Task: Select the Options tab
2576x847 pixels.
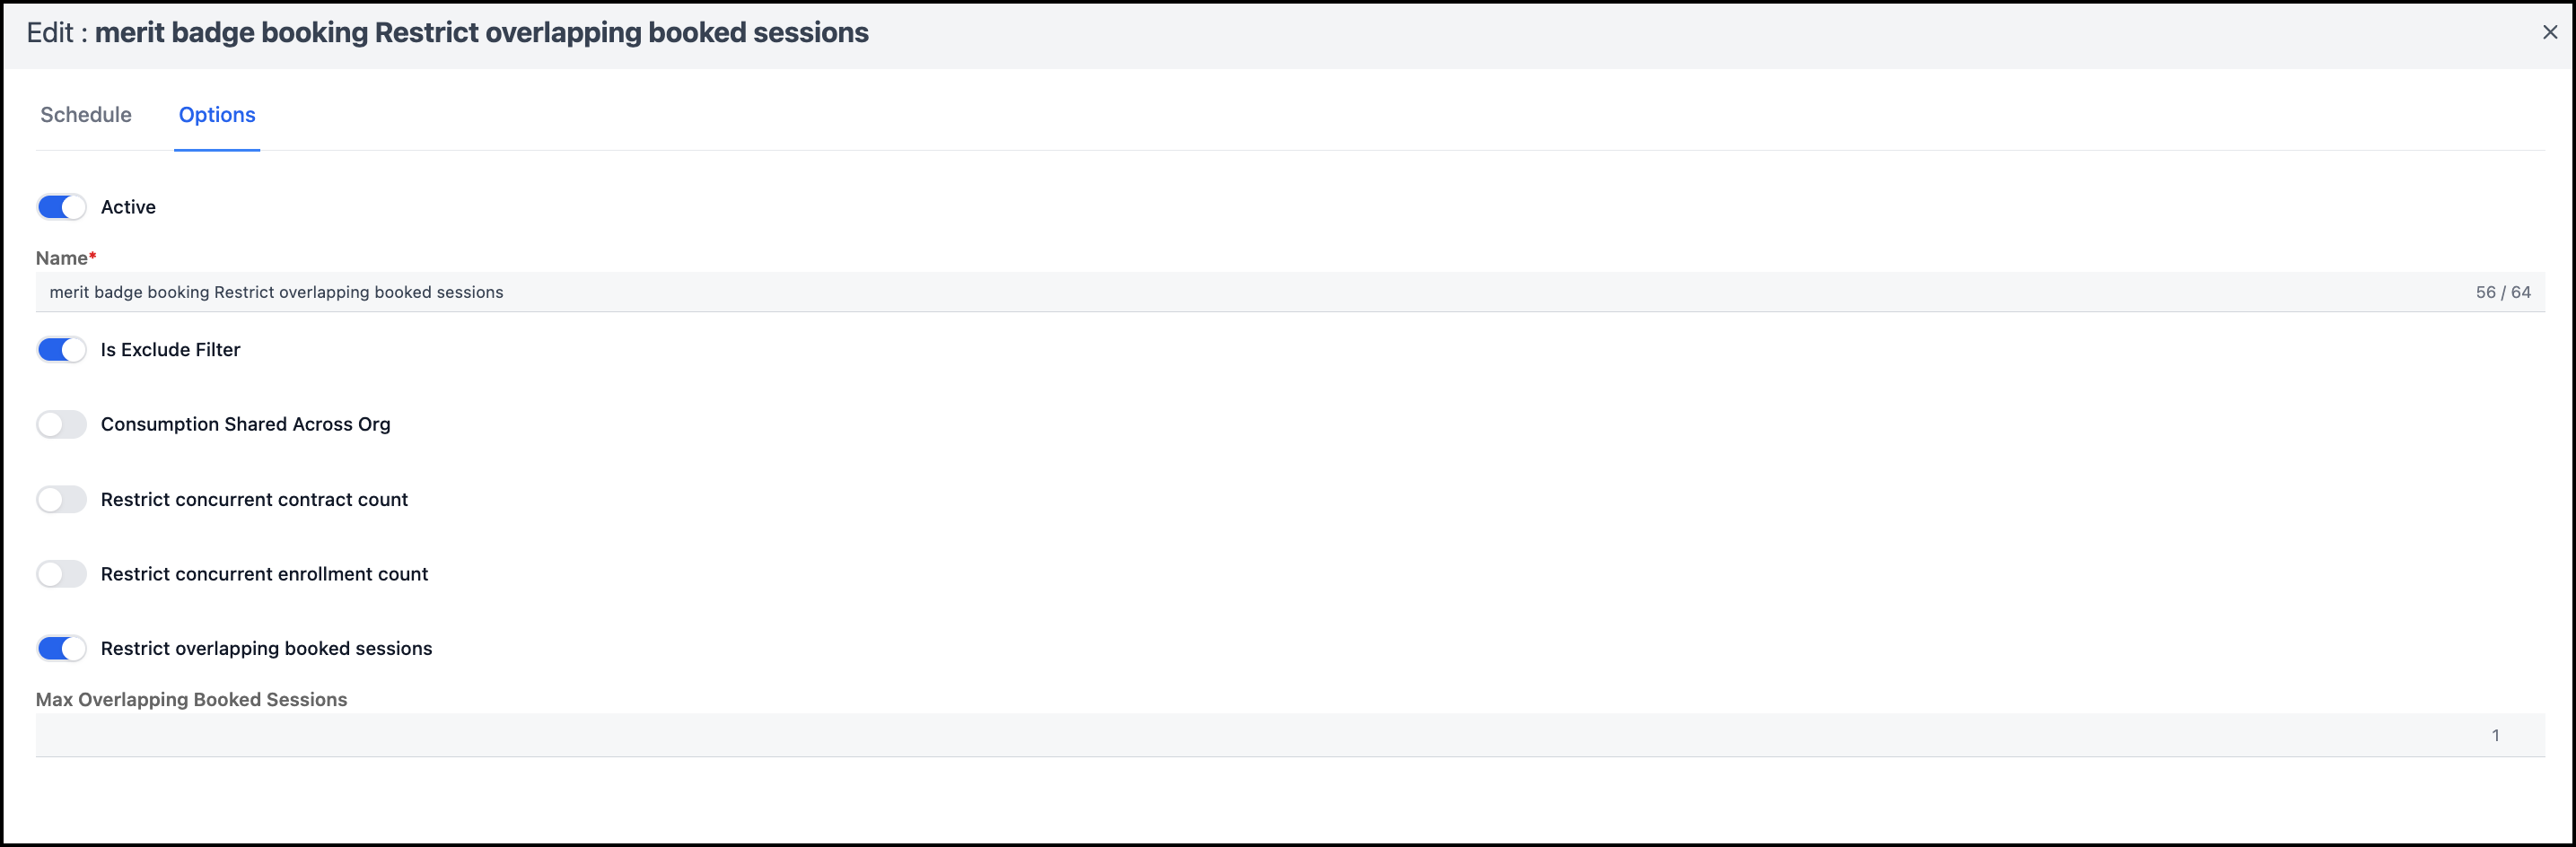Action: [x=217, y=115]
